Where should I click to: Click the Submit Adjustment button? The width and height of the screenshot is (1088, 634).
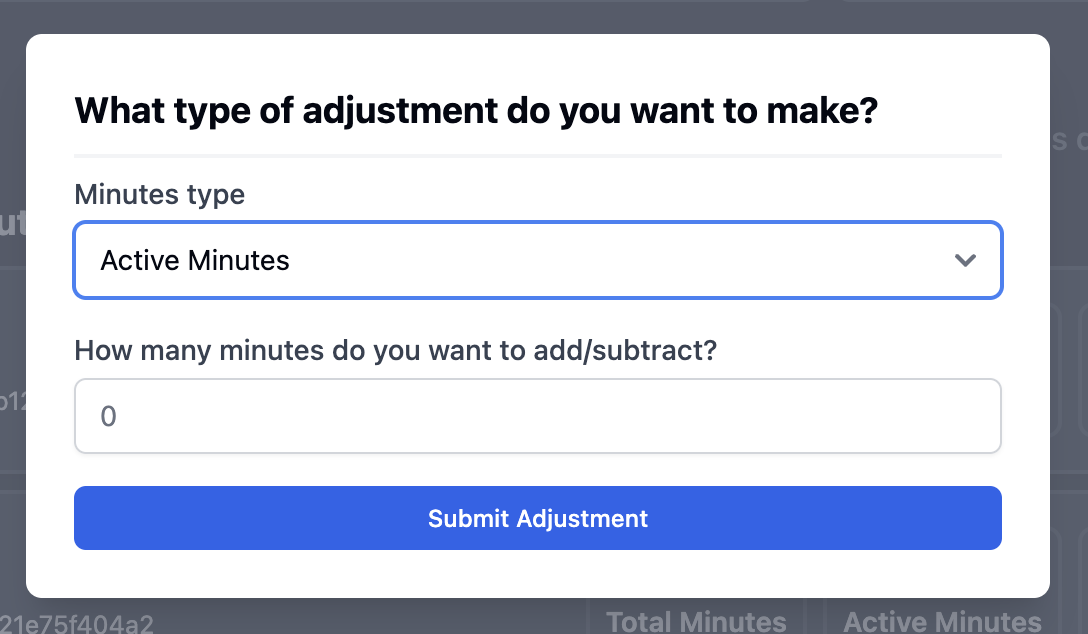click(538, 518)
